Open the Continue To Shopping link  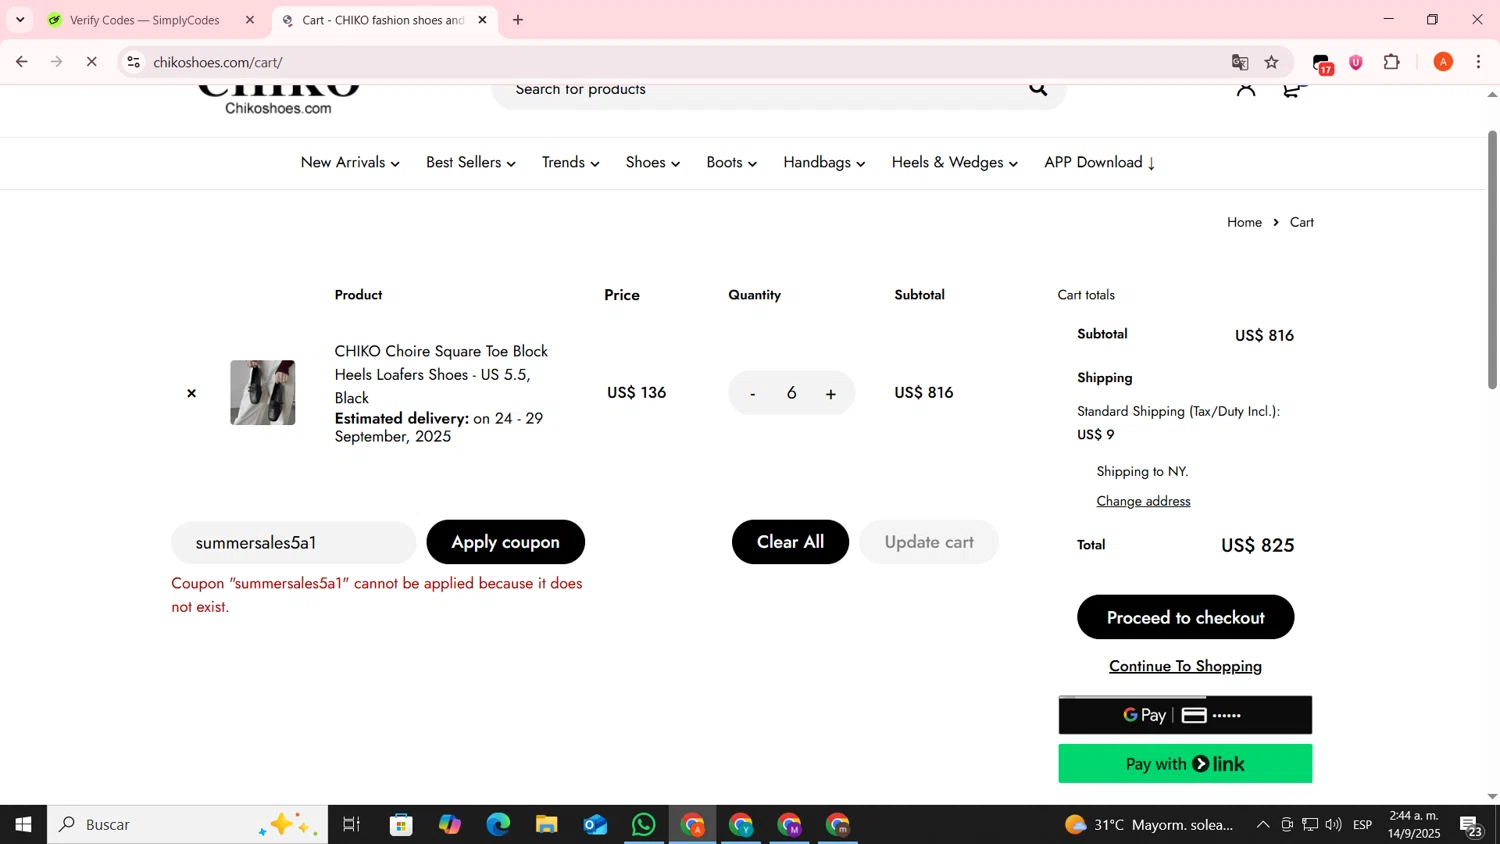(1185, 666)
